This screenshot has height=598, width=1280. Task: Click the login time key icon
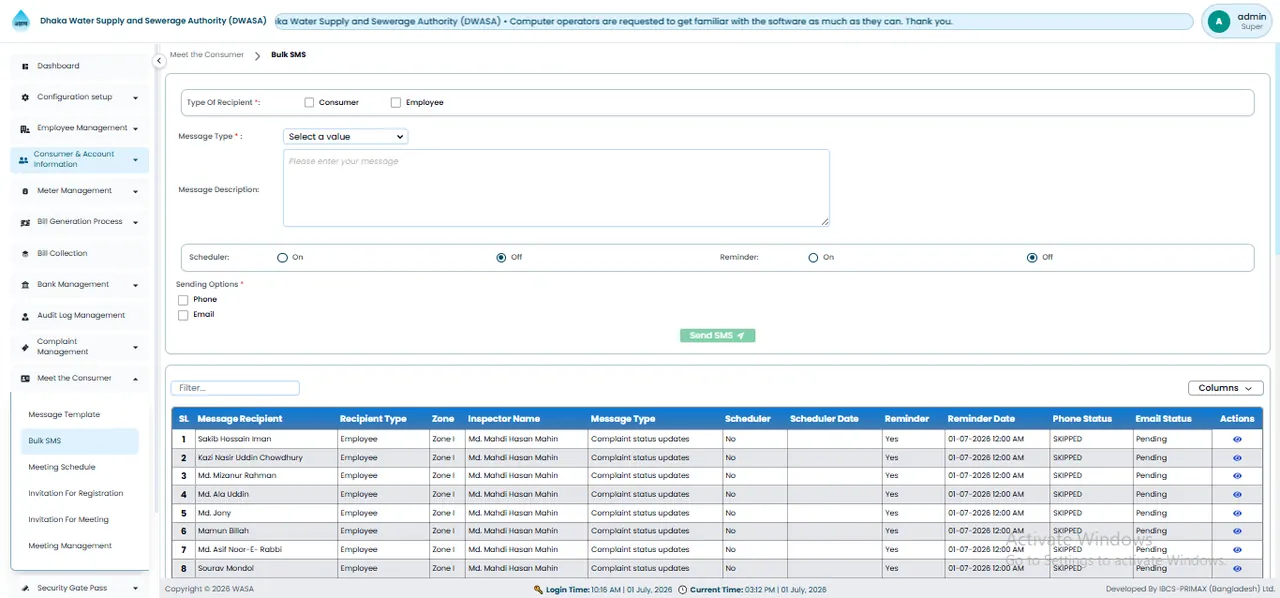click(x=539, y=590)
